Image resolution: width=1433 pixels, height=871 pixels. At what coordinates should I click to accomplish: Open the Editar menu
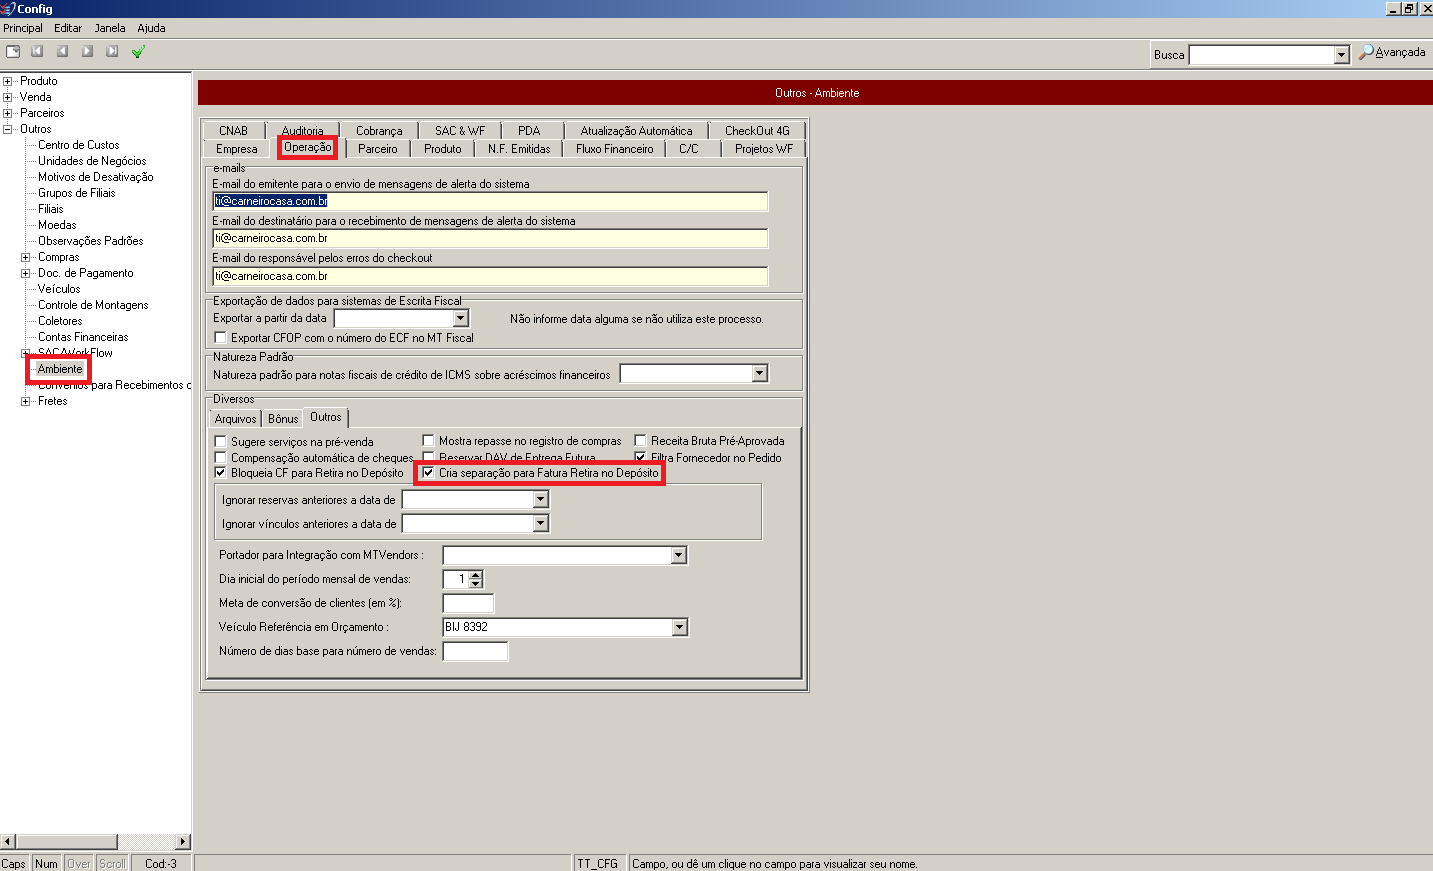[68, 28]
